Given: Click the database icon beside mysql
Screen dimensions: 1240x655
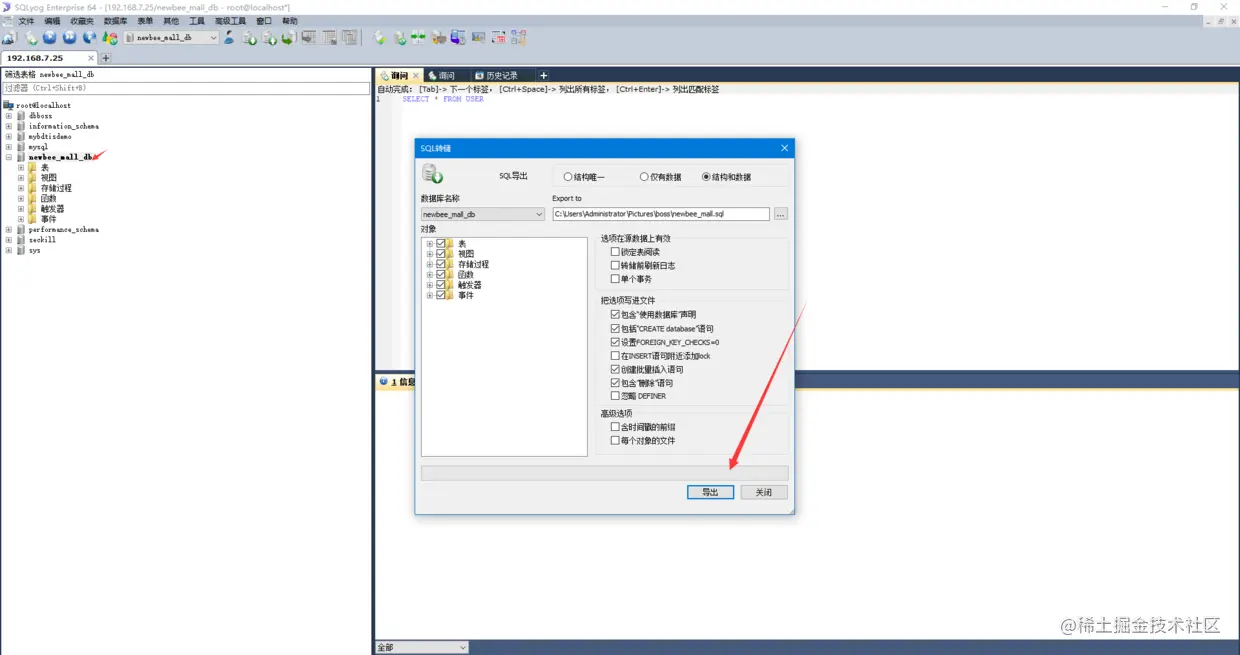Looking at the screenshot, I should point(20,147).
